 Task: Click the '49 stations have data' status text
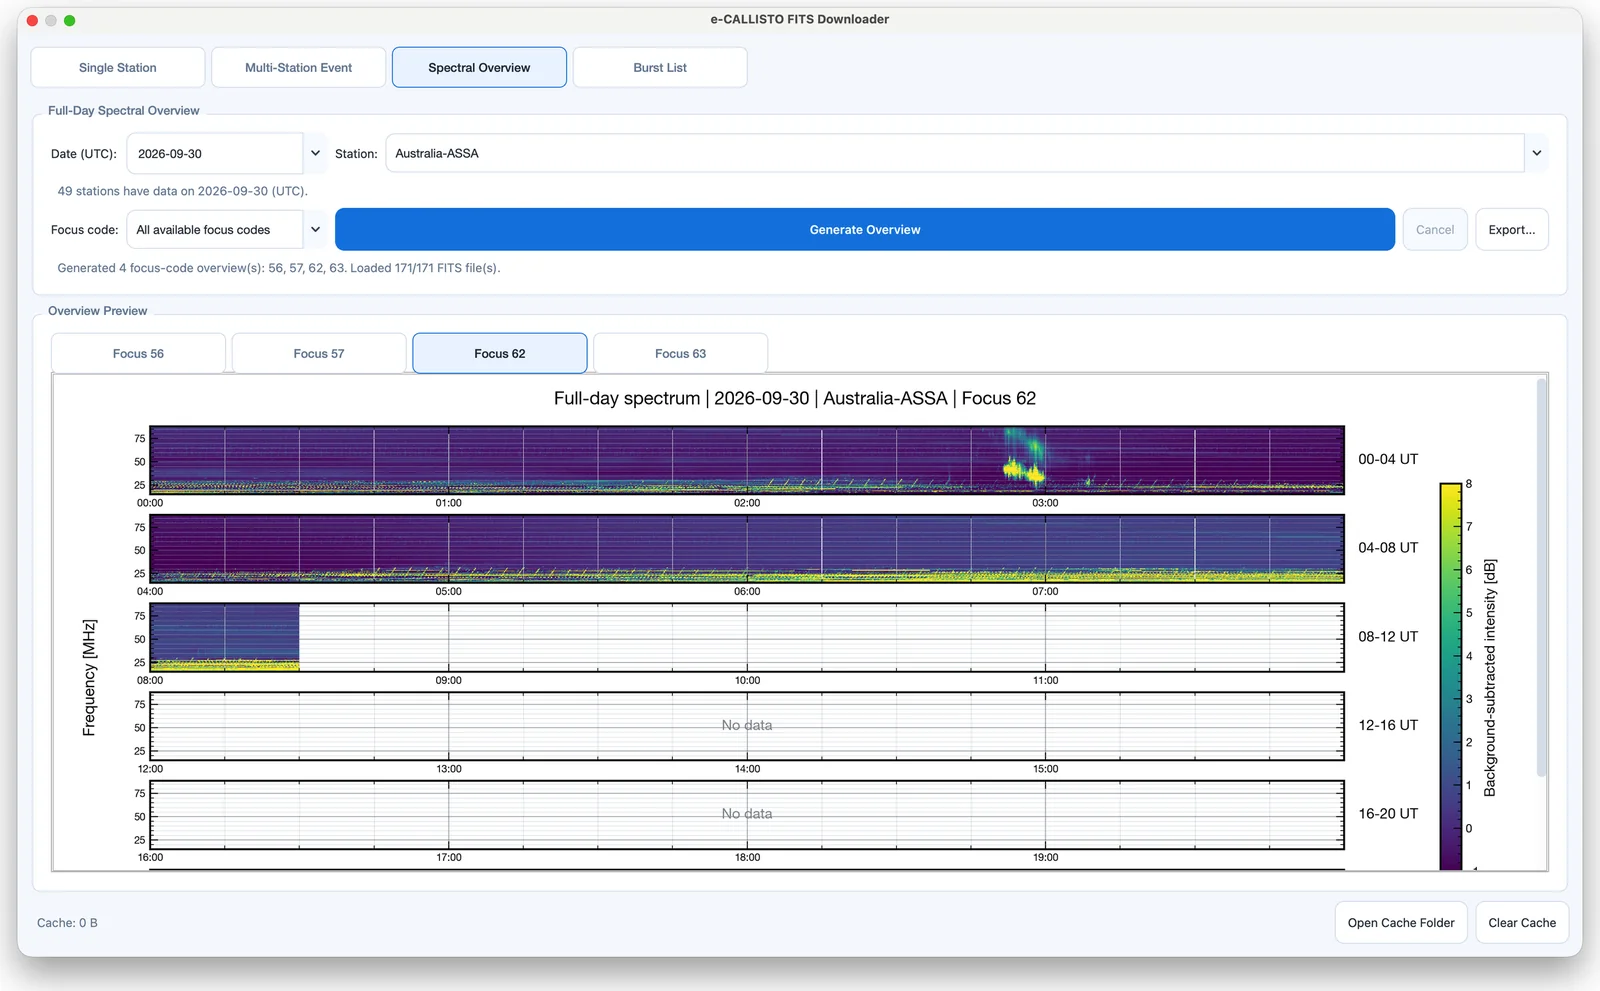click(x=182, y=191)
